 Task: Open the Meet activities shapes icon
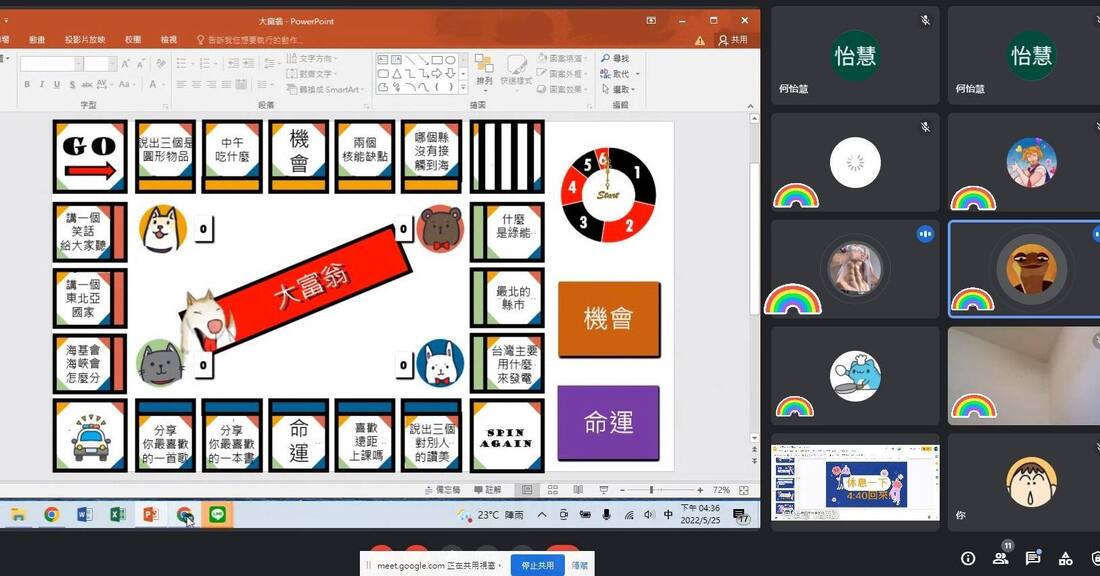tap(1065, 558)
